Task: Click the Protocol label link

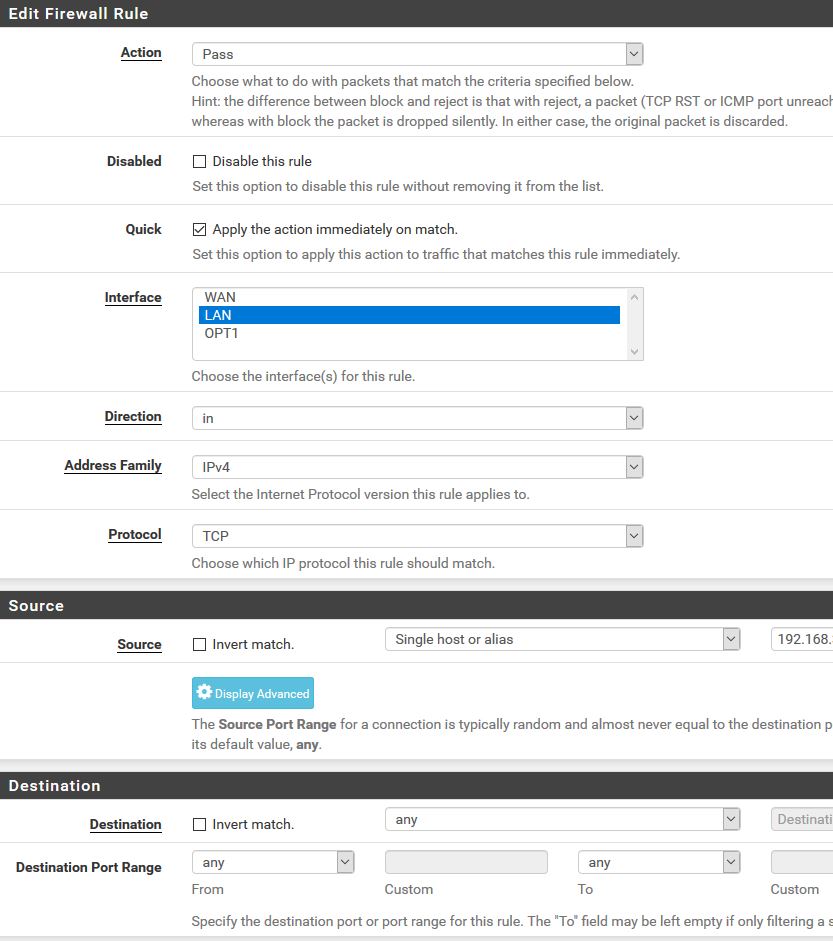Action: pos(134,534)
